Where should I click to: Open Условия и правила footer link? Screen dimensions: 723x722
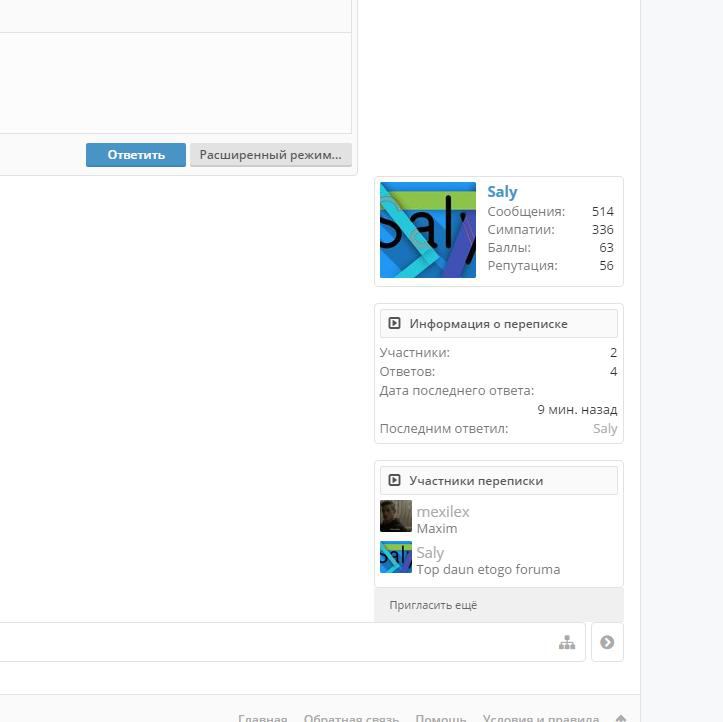point(540,718)
